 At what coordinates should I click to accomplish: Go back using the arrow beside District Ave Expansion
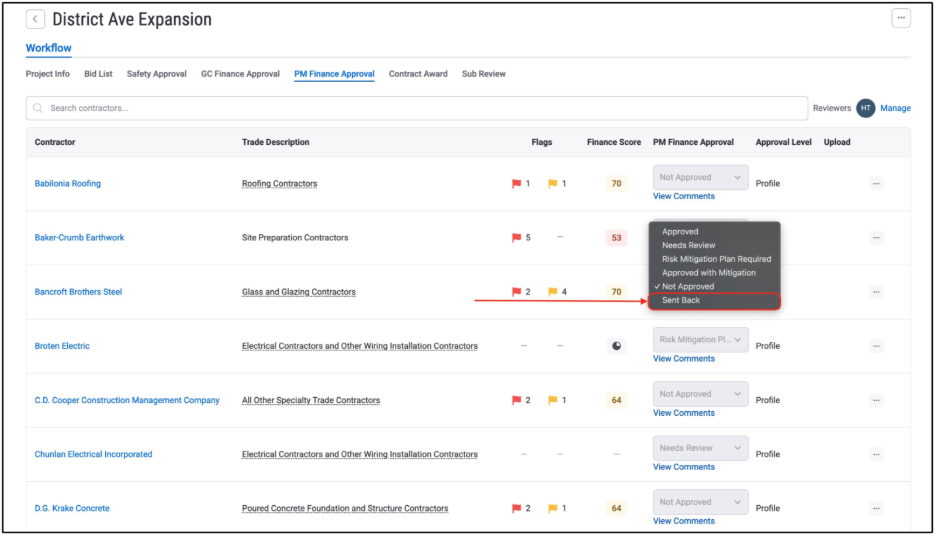(35, 19)
